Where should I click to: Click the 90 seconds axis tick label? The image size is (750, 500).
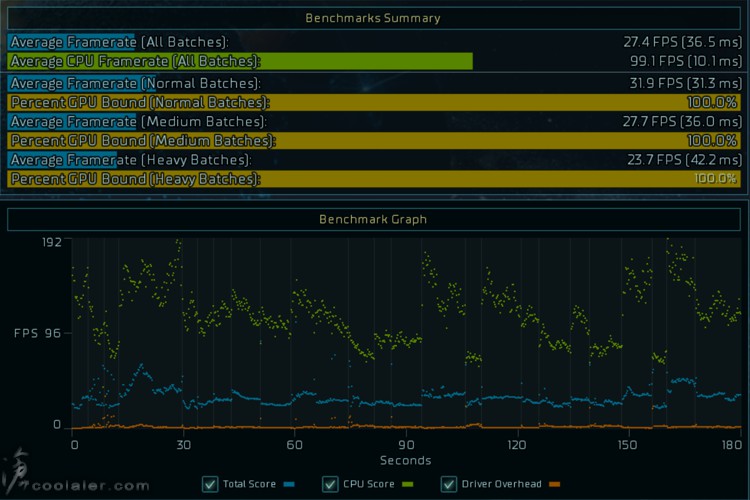click(406, 445)
